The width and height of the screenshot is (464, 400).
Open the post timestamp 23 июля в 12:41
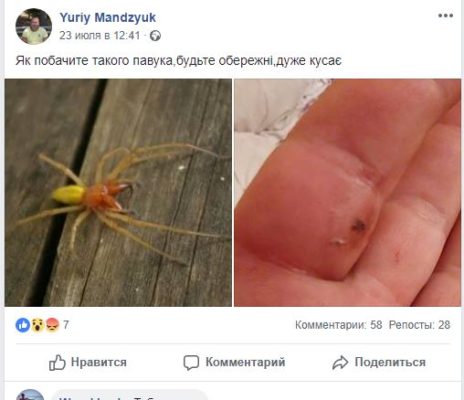pos(100,35)
